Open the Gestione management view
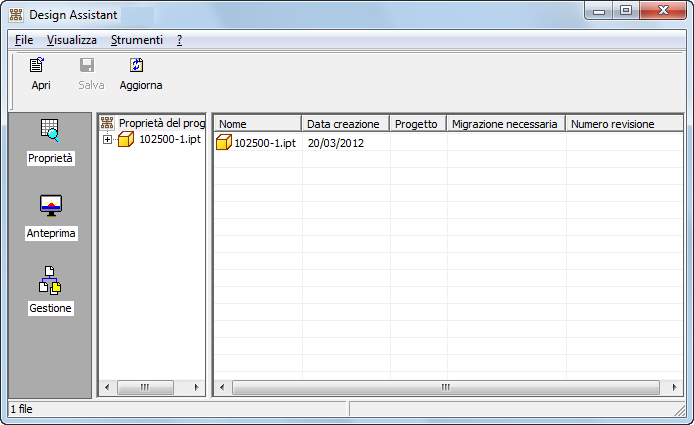Screen dimensions: 694x425 click(x=50, y=291)
